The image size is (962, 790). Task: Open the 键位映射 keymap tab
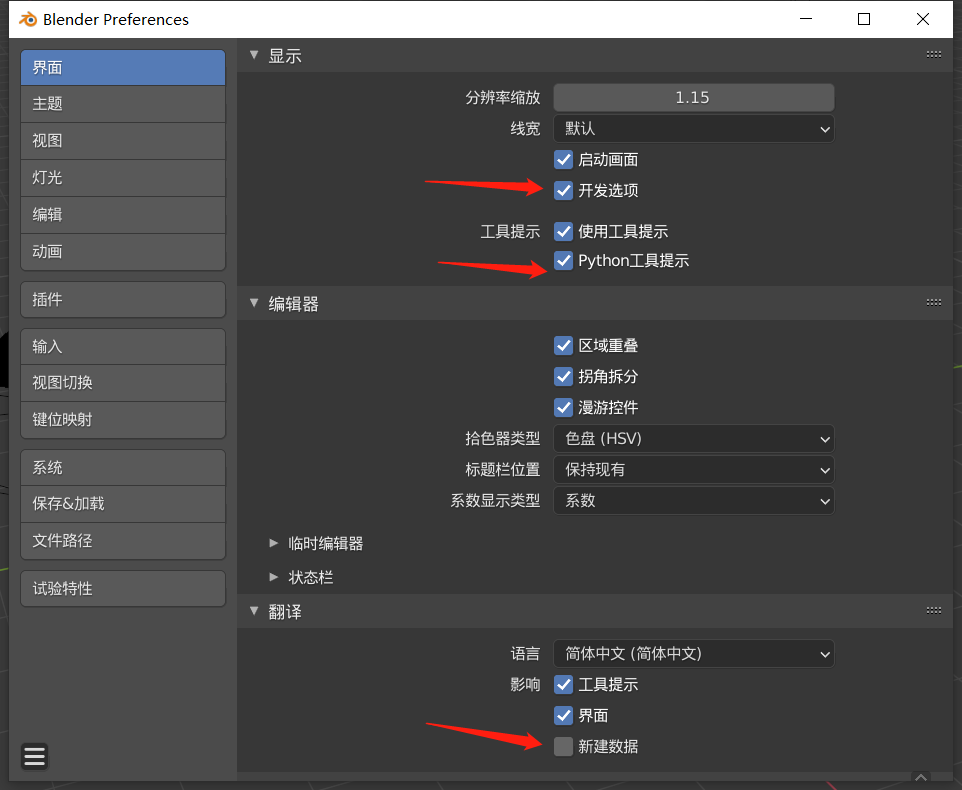[x=123, y=420]
